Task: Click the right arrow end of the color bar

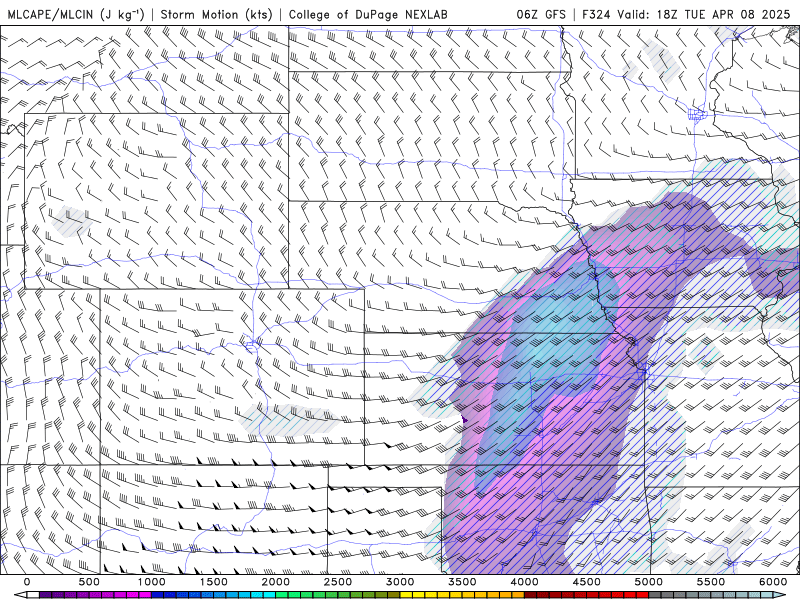Action: 780,595
